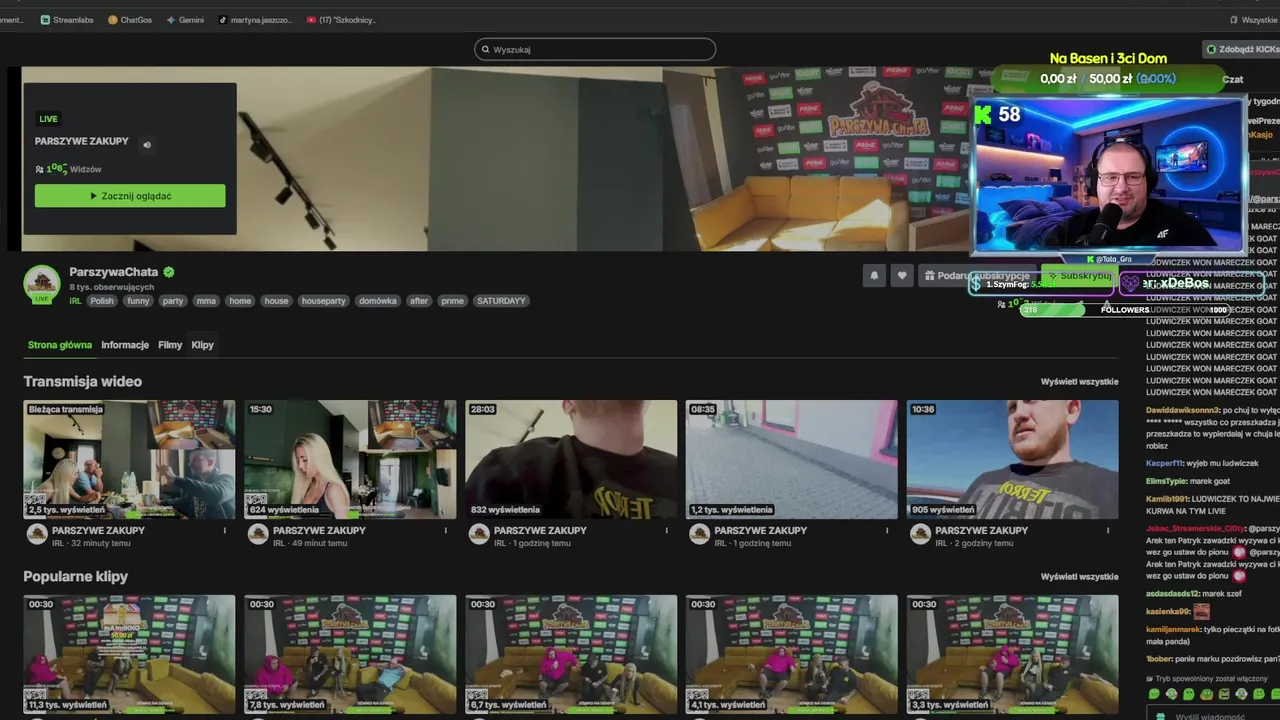Select the party tag
The image size is (1280, 720).
(173, 301)
